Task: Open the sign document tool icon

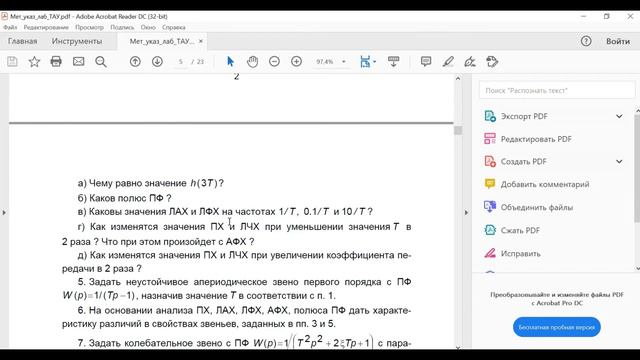Action: click(470, 62)
